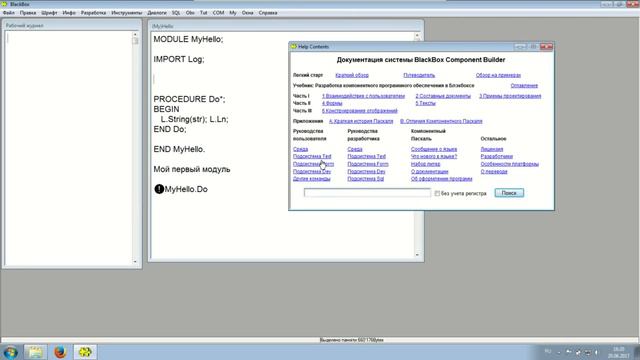Viewport: 640px width, 360px height.
Task: Open File Explorer from the taskbar
Action: click(35, 352)
